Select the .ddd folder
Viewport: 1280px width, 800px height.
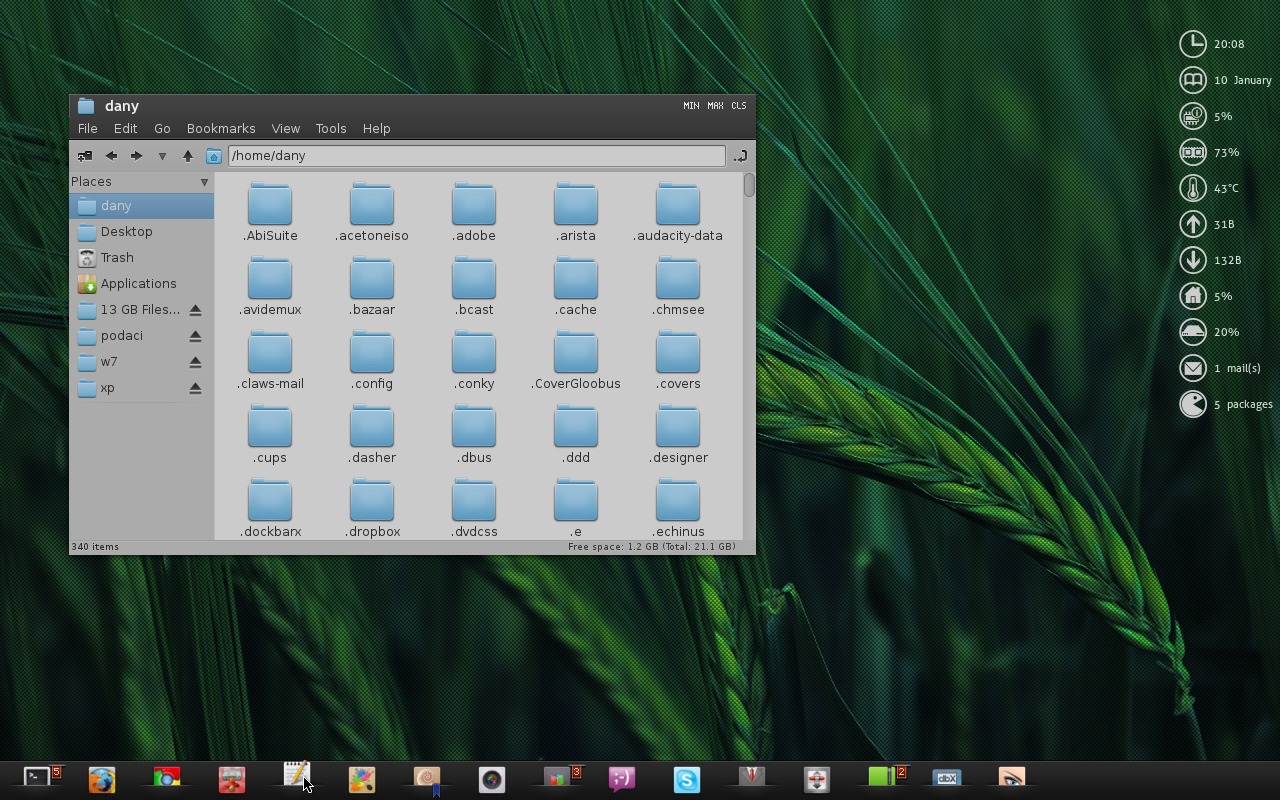click(x=576, y=434)
